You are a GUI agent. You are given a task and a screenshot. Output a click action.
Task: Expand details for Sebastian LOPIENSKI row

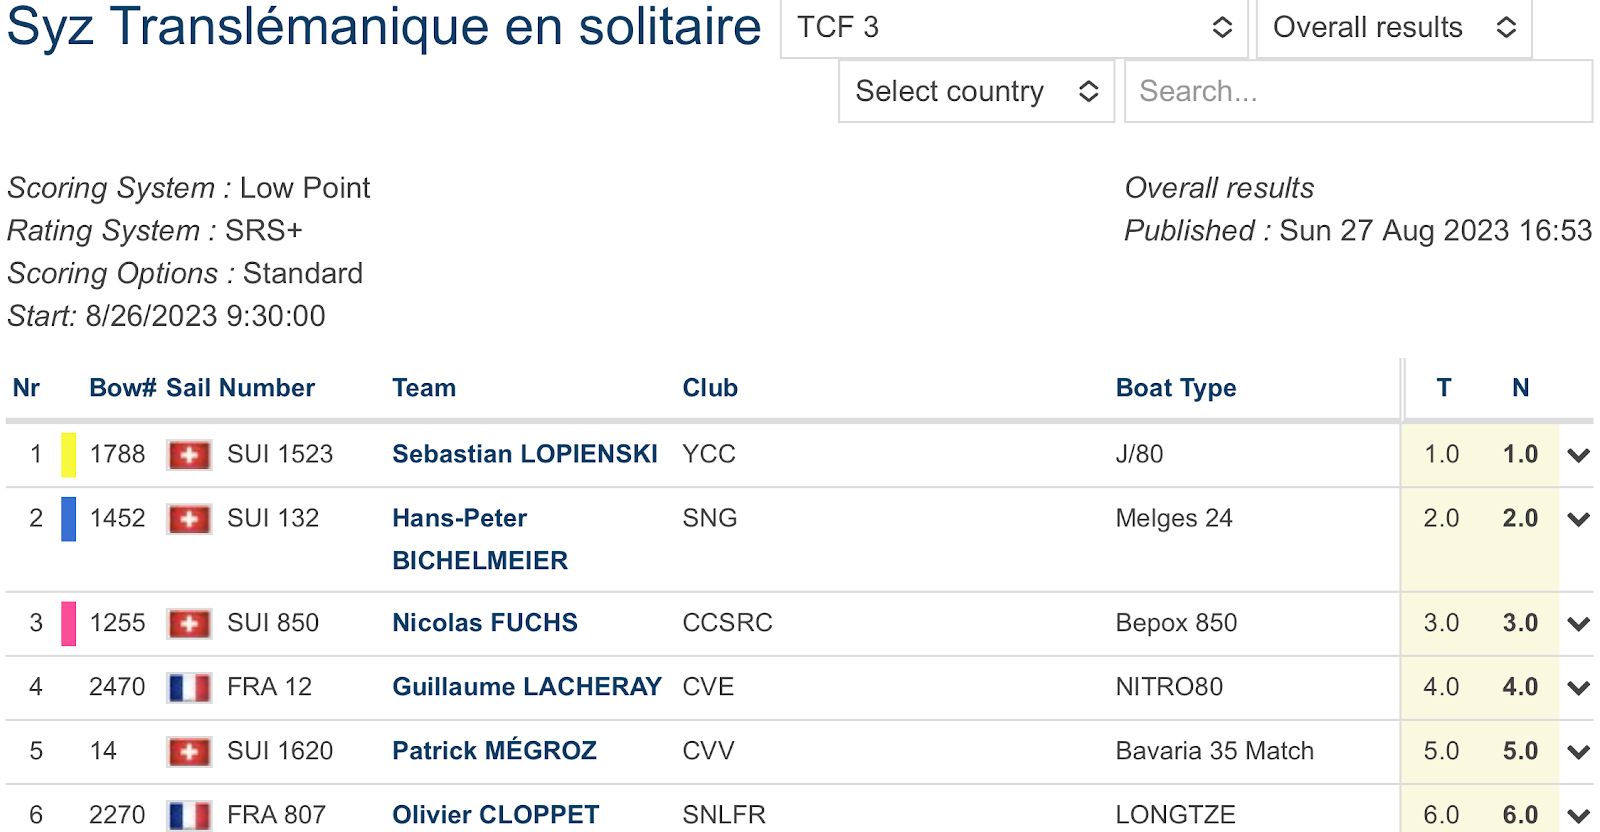[x=1579, y=455]
